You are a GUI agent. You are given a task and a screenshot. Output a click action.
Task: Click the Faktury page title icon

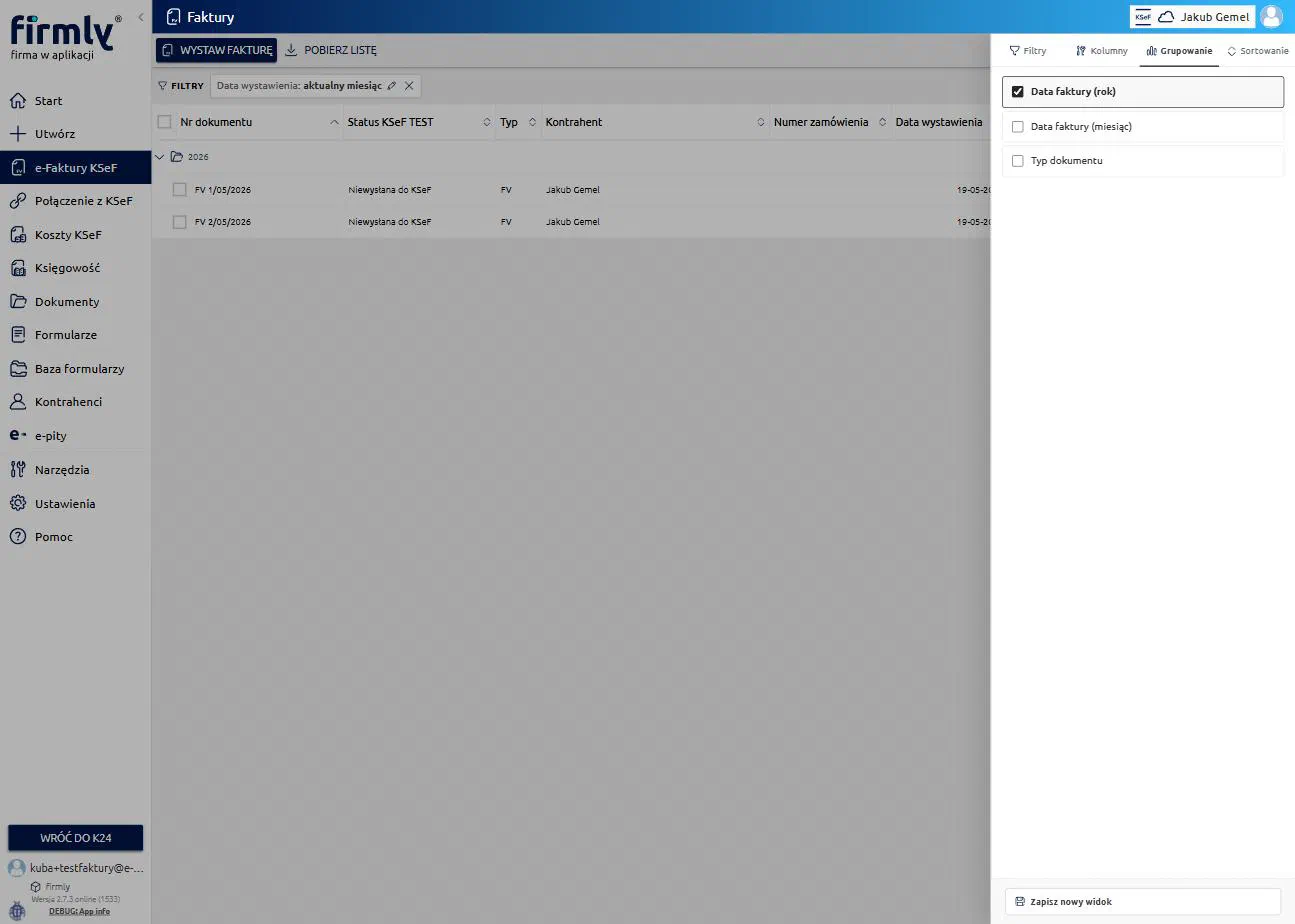tap(174, 17)
